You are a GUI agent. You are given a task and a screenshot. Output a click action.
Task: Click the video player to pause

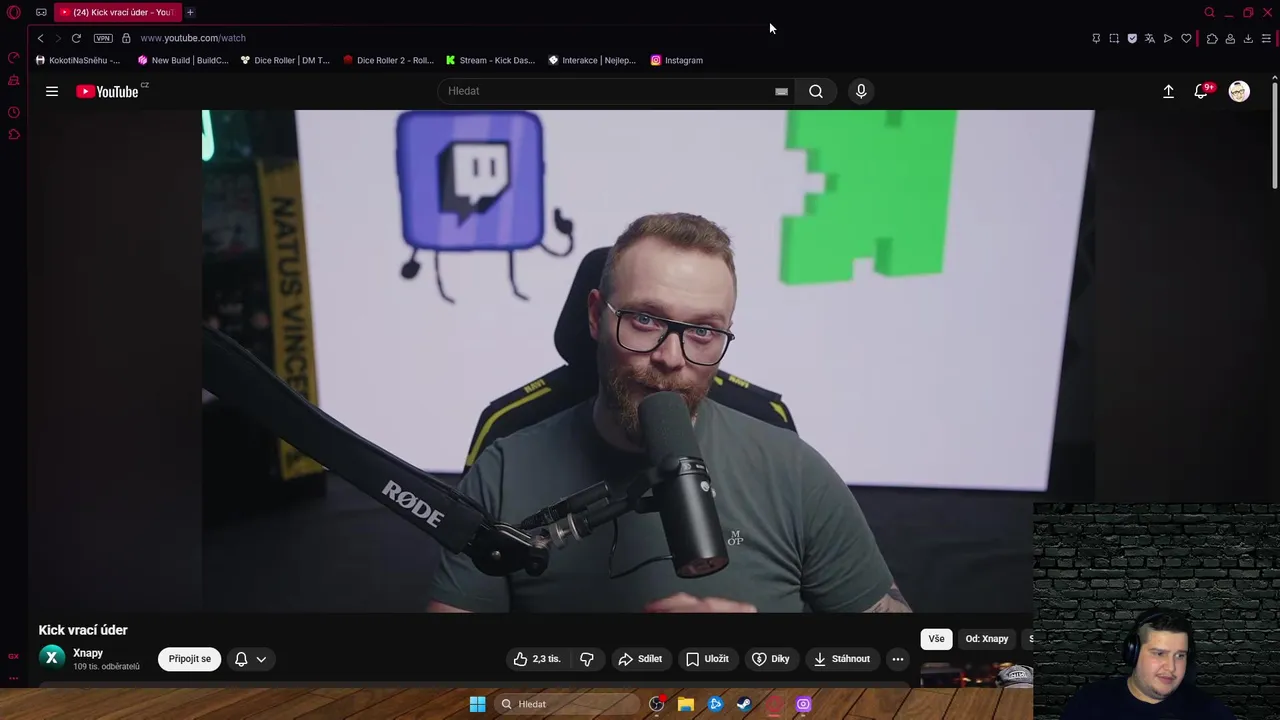point(648,361)
